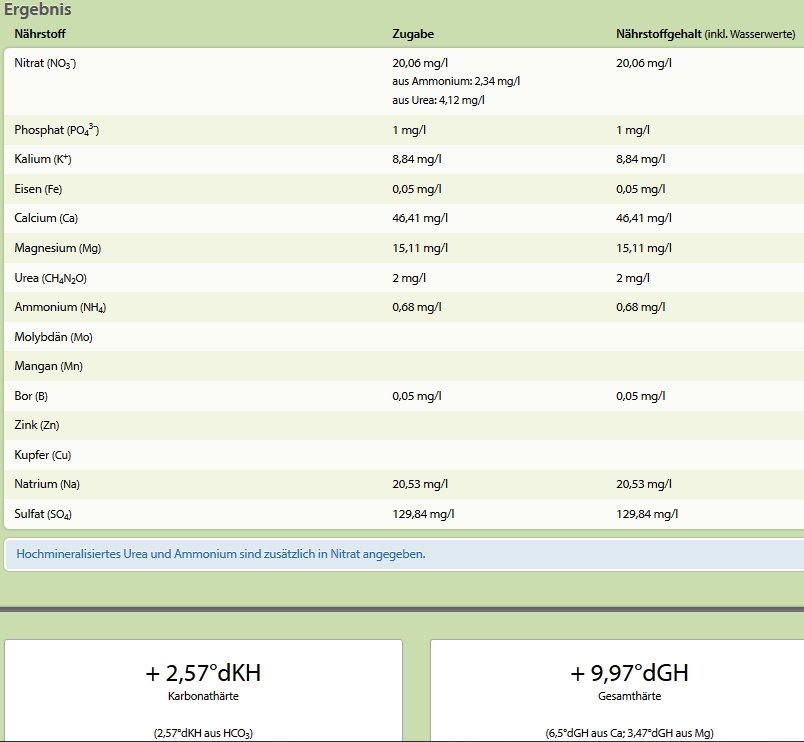Screen dimensions: 804x742
Task: Select Magnesium Nährstoffgehalt value '15,11 mg/l'
Action: [644, 248]
